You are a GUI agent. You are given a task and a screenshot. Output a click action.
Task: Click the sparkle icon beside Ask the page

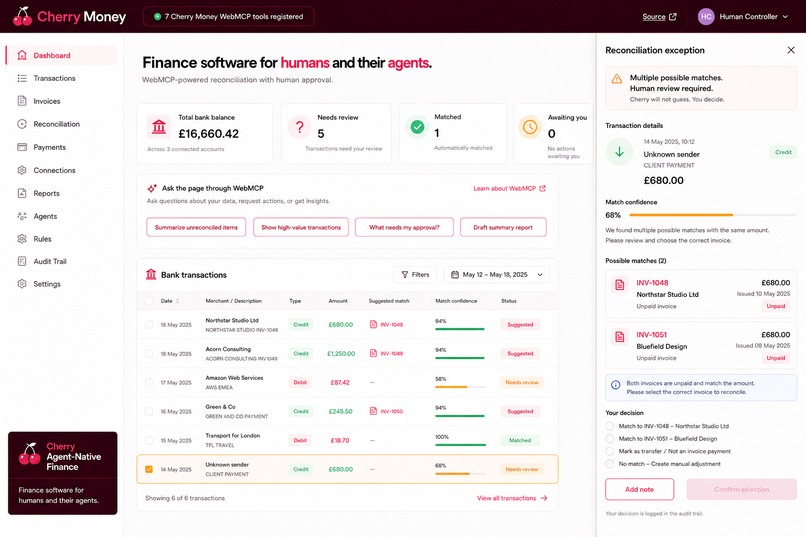tap(152, 189)
